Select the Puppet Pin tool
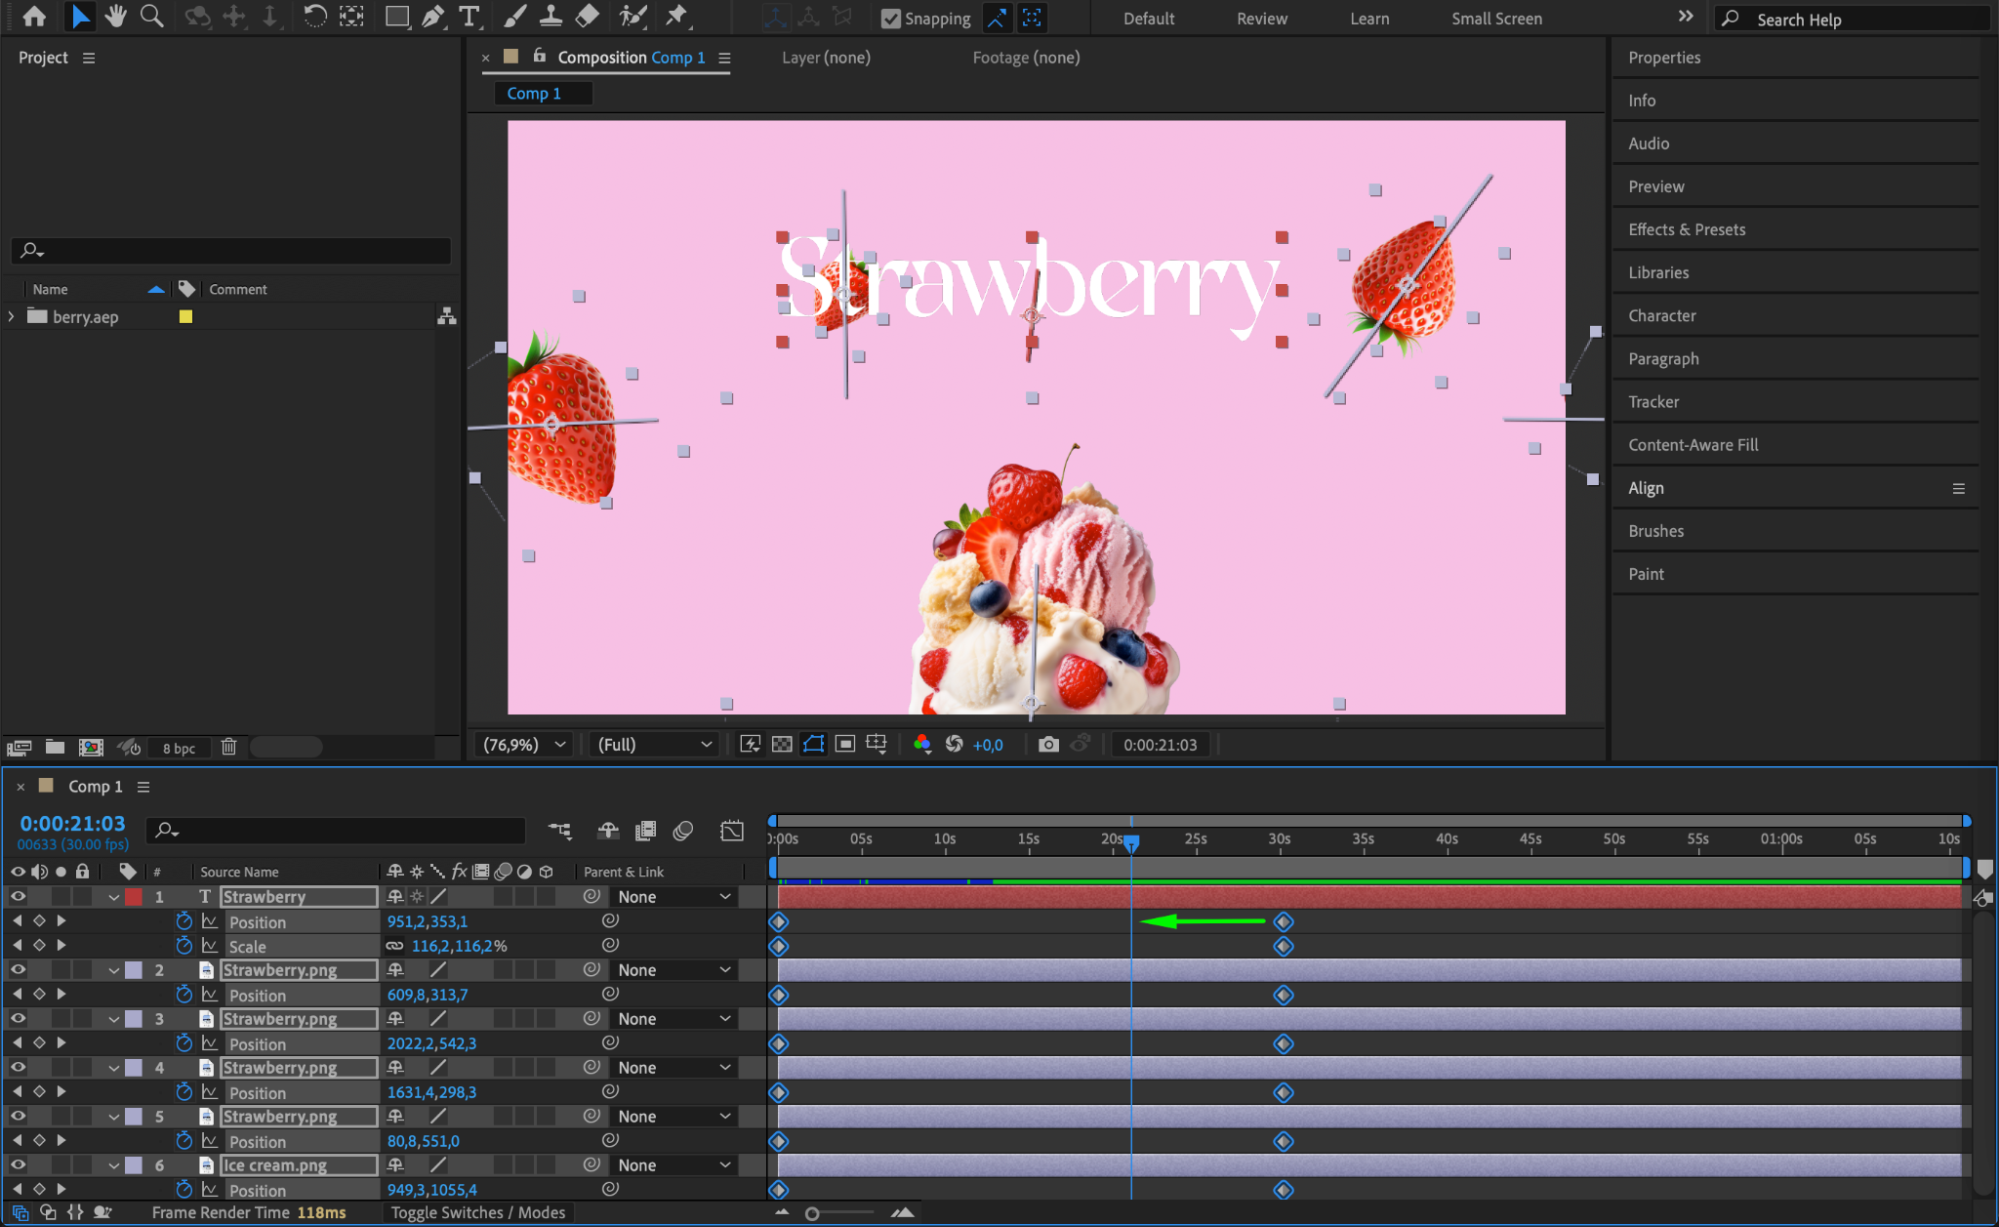The width and height of the screenshot is (1999, 1227). pos(677,16)
